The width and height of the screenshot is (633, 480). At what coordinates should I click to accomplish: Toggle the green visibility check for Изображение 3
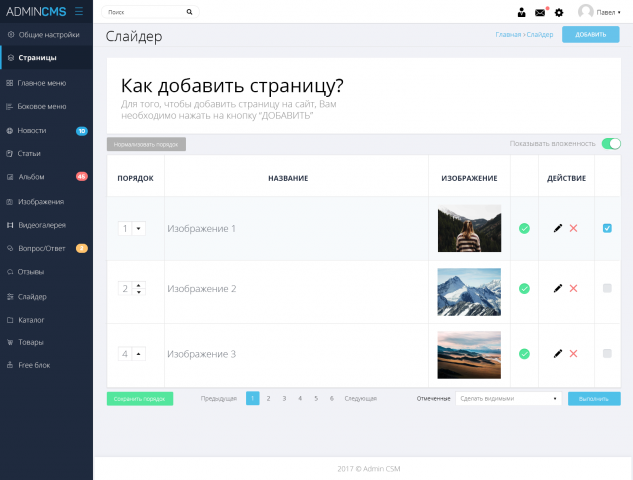click(x=524, y=354)
